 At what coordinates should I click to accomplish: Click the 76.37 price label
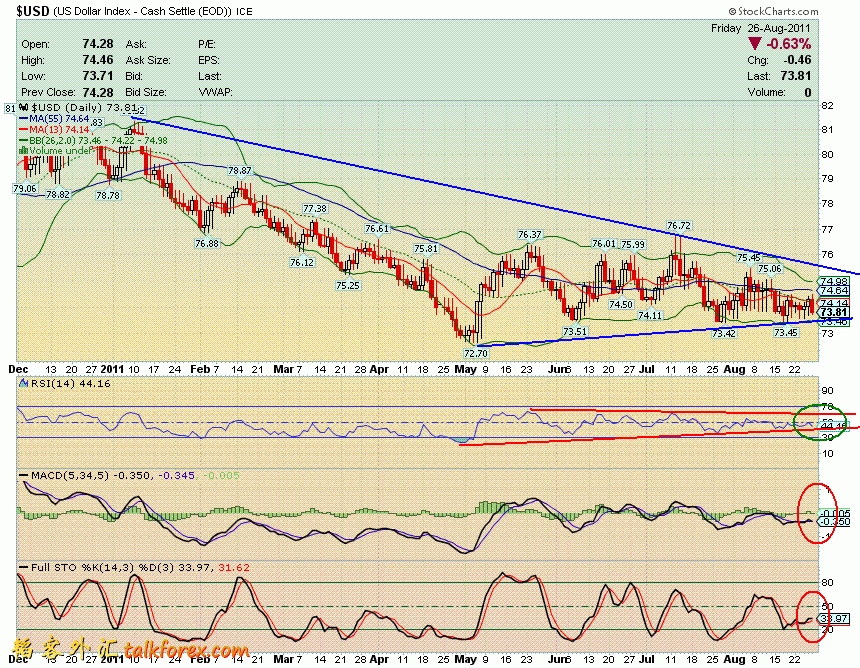coord(530,234)
